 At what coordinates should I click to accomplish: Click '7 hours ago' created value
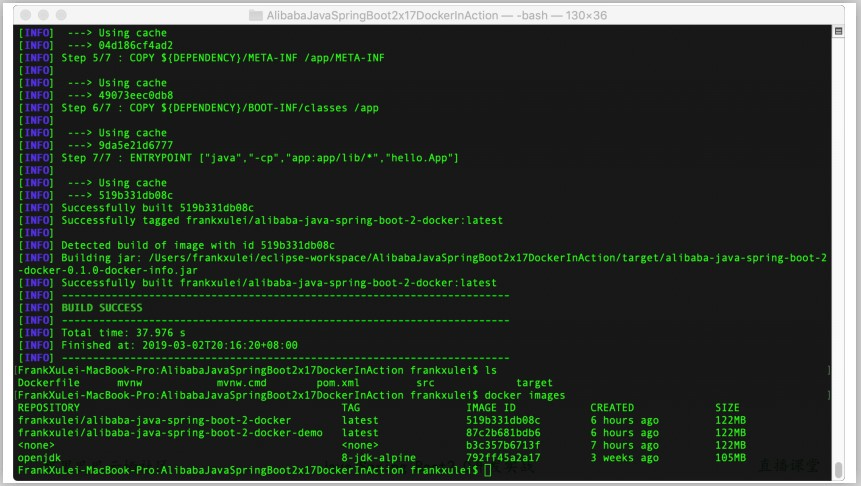tap(624, 445)
